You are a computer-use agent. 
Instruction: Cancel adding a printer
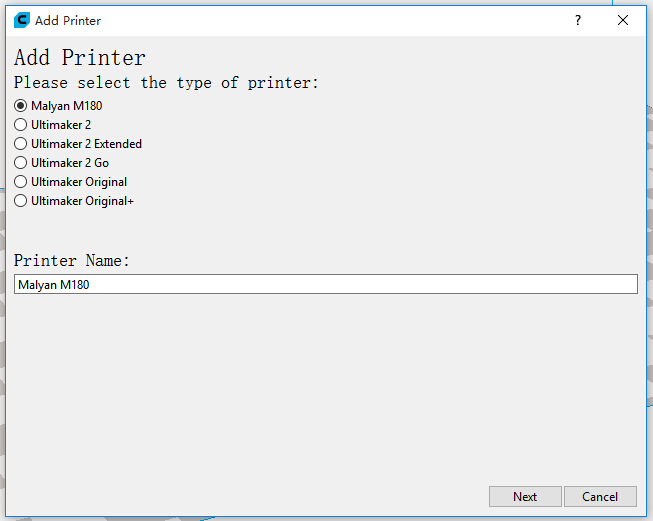pyautogui.click(x=600, y=497)
